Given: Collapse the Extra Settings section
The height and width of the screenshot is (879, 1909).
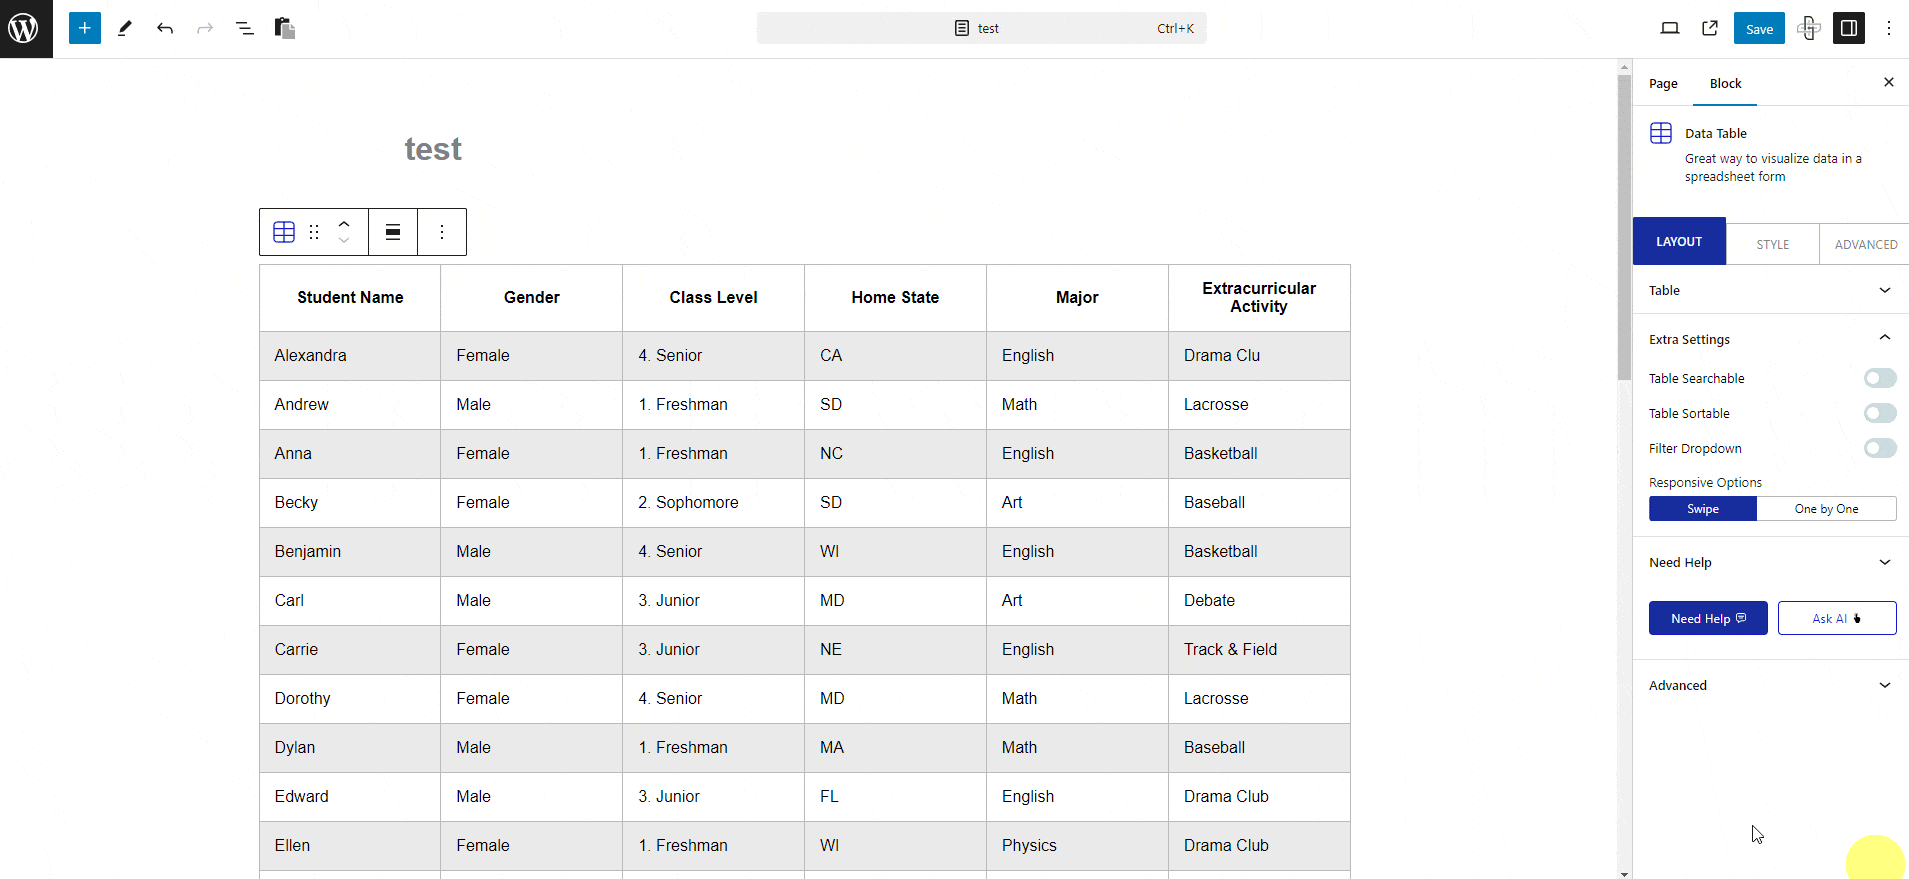Looking at the screenshot, I should click(x=1770, y=339).
